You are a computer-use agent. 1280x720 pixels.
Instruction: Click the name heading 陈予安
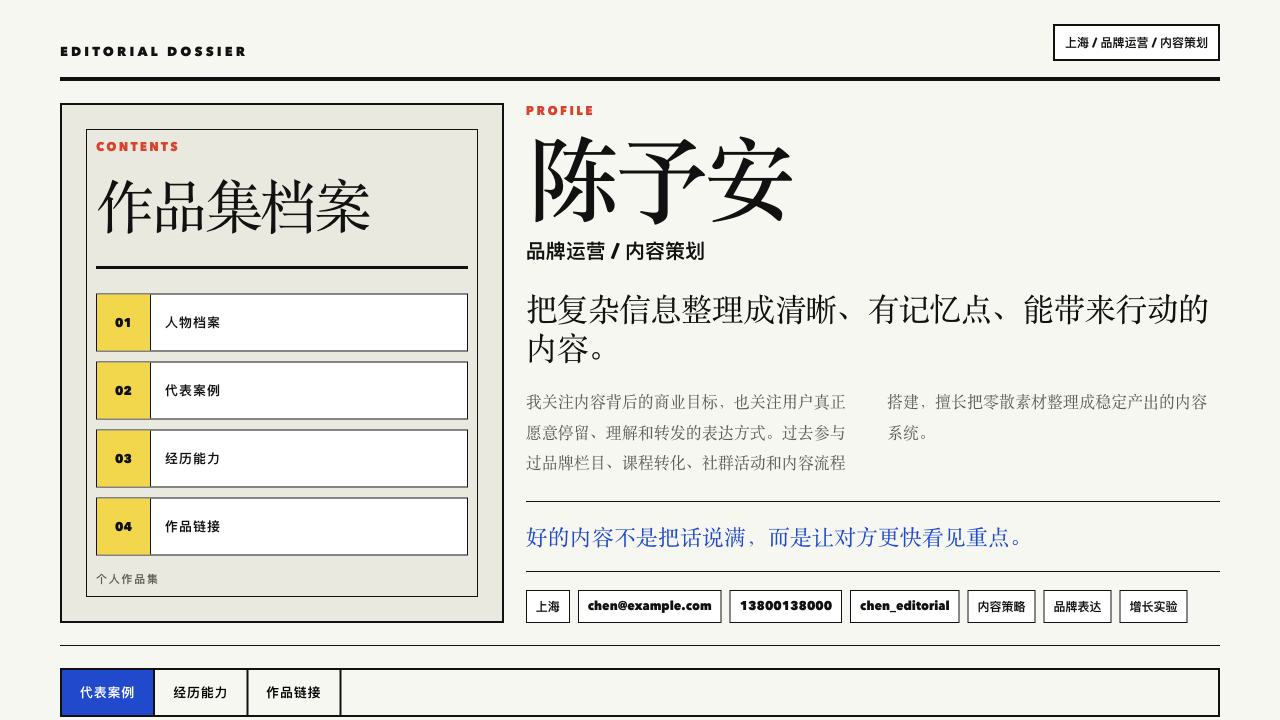click(660, 181)
